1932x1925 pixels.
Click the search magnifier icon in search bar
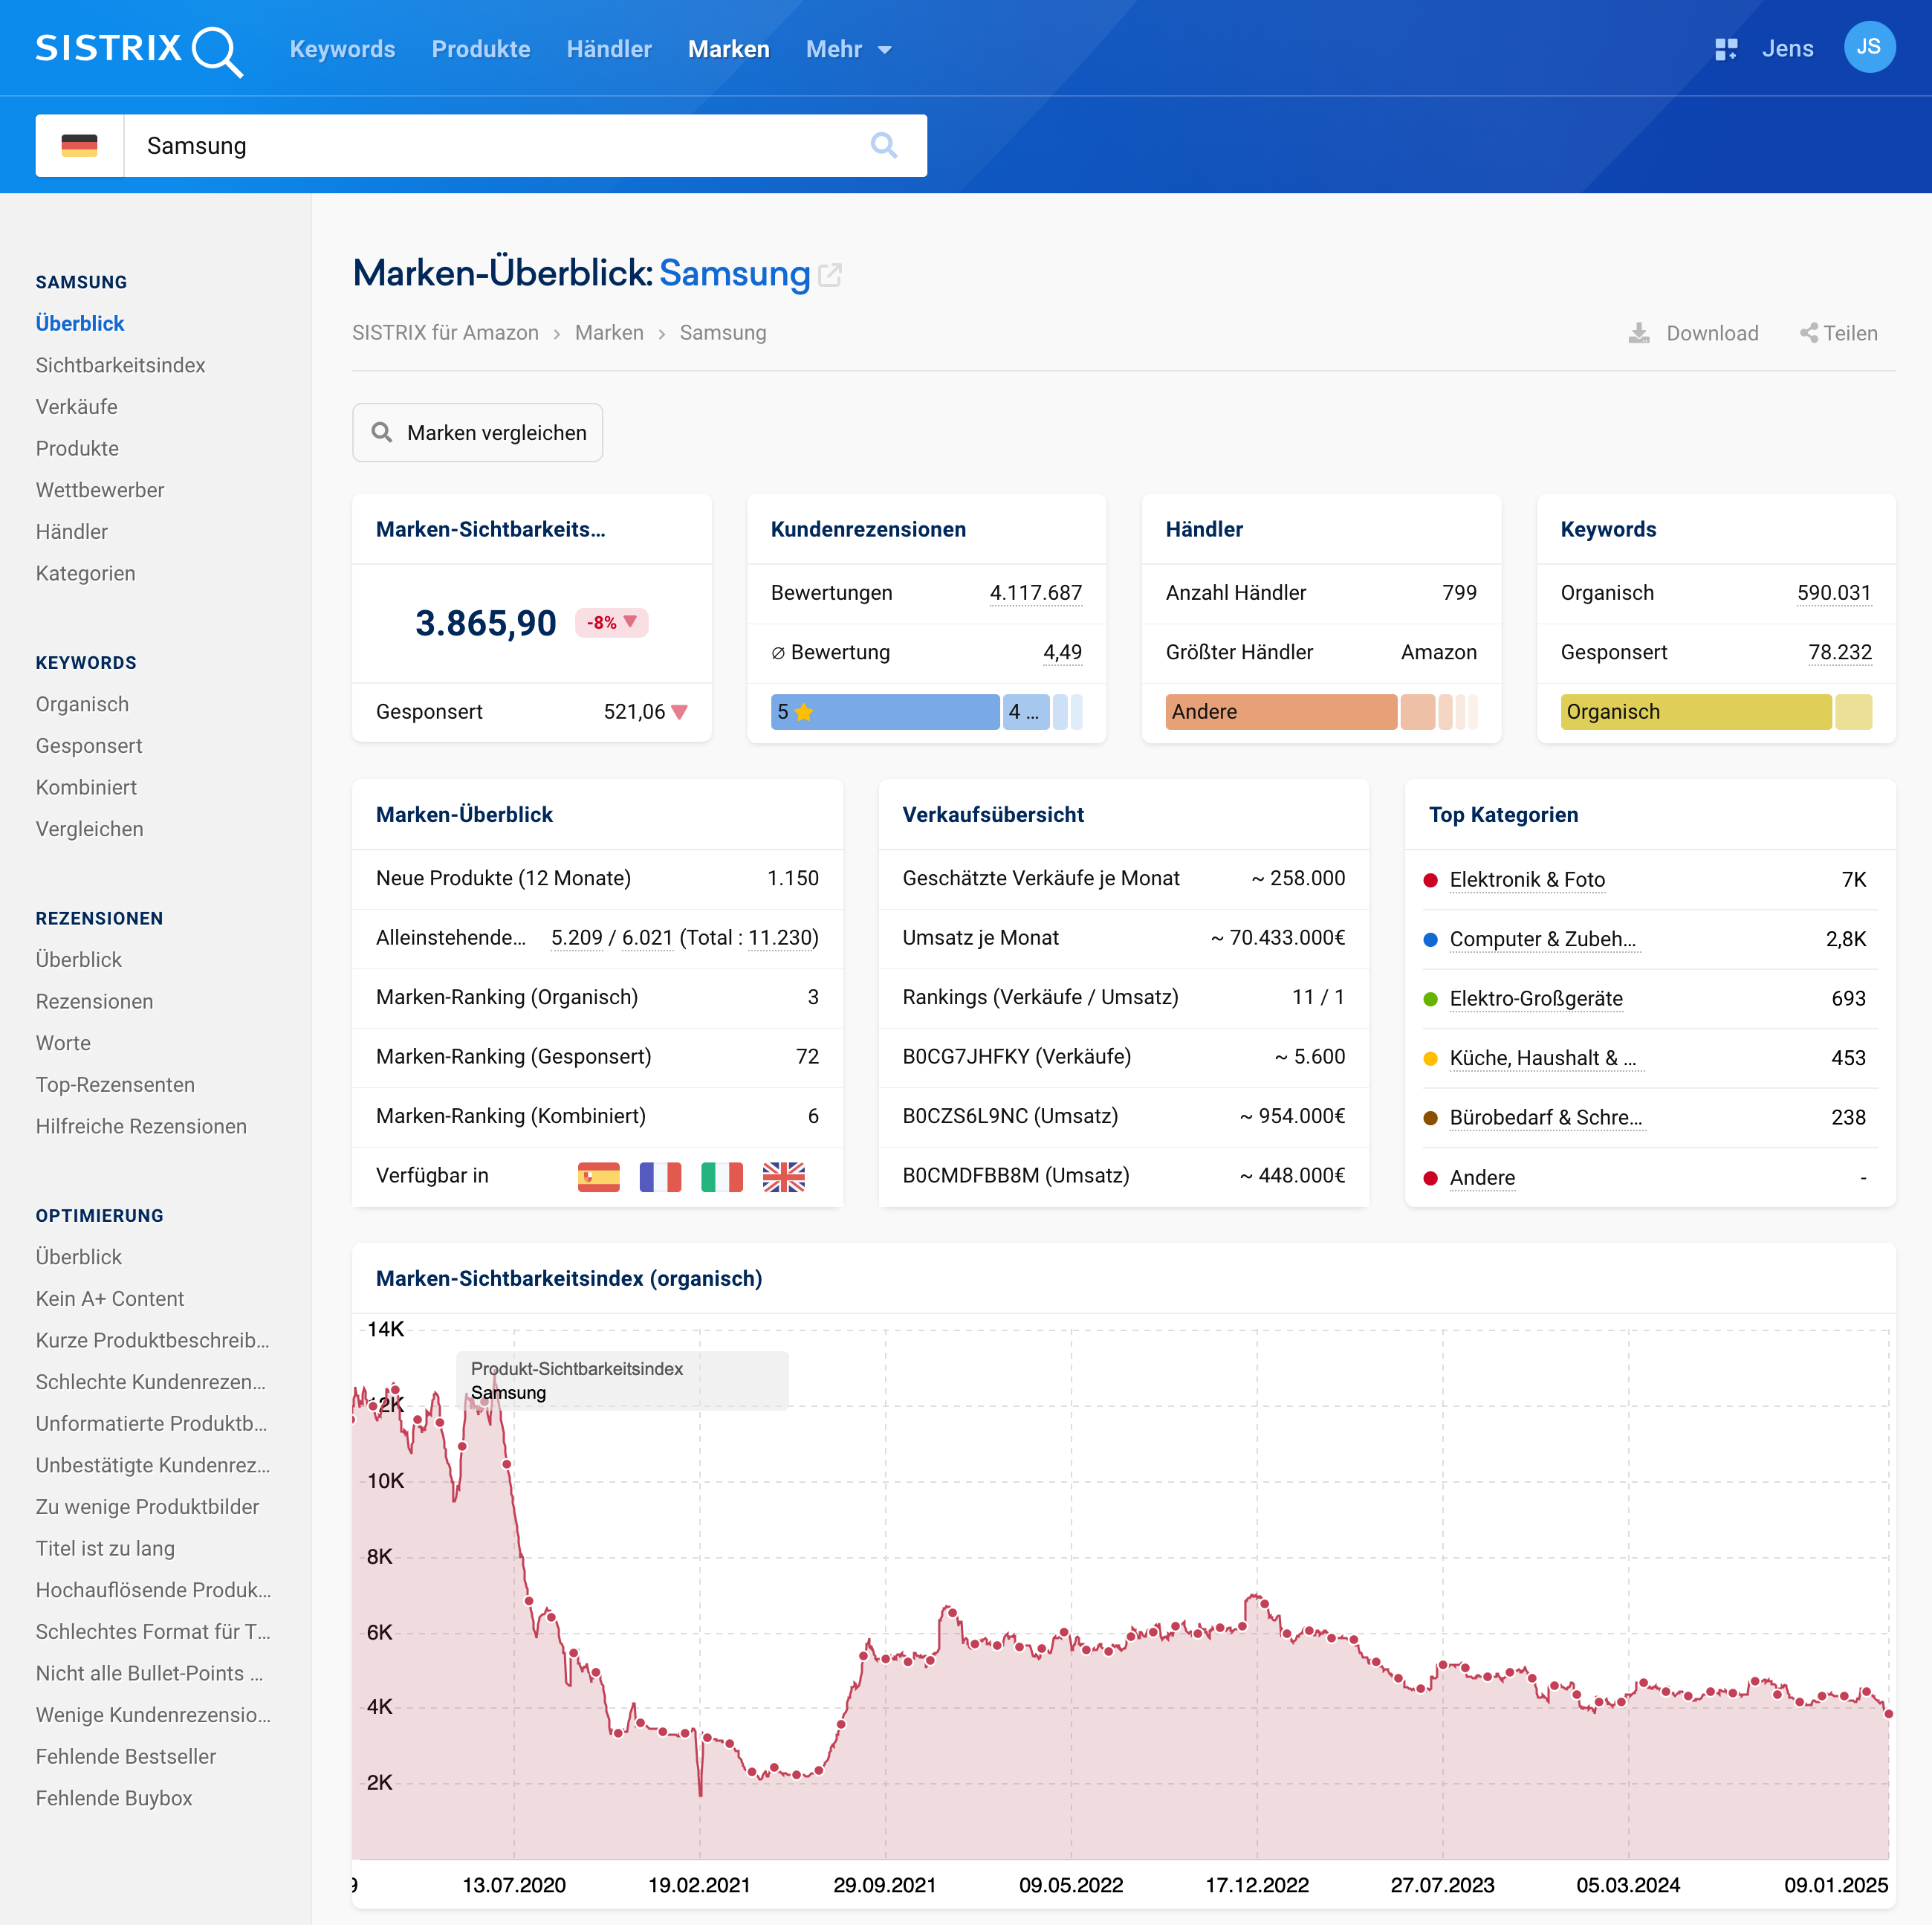point(884,145)
